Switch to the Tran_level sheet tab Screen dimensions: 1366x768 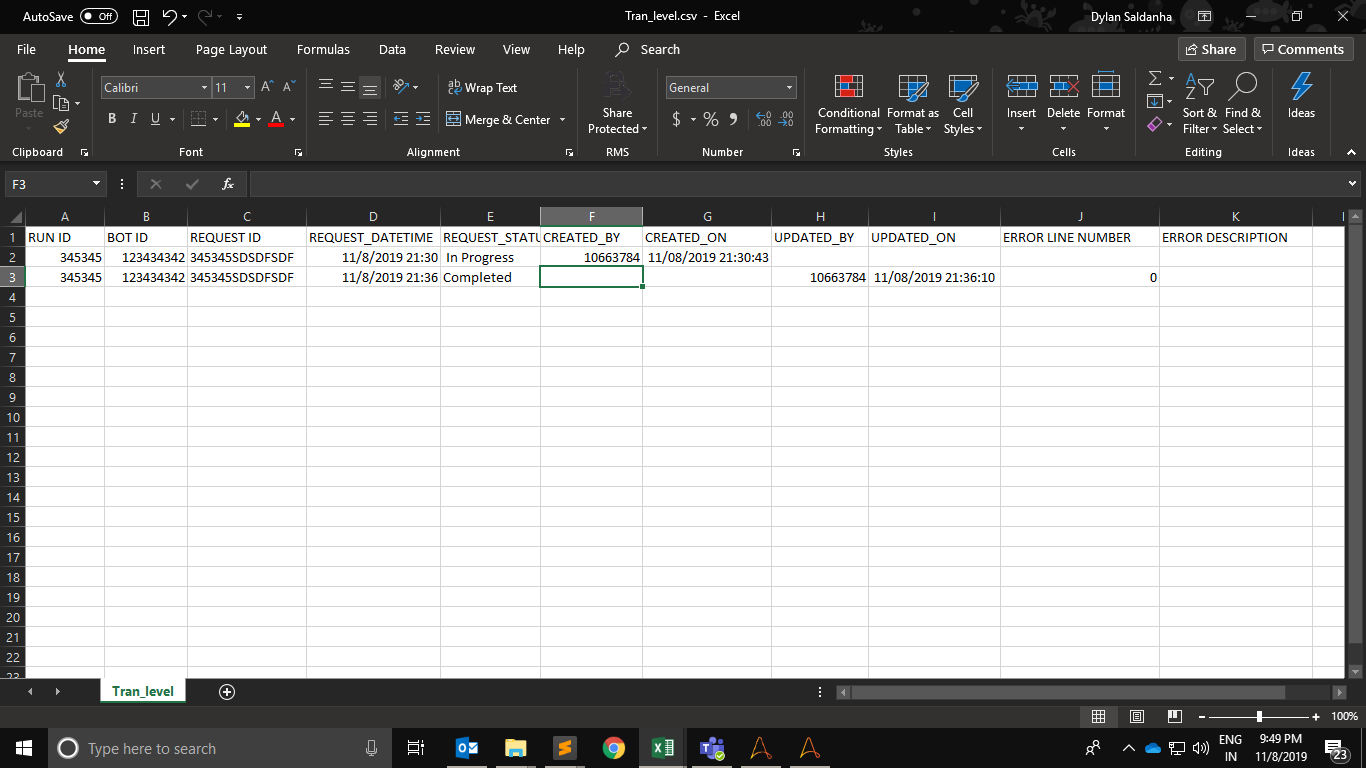(143, 692)
